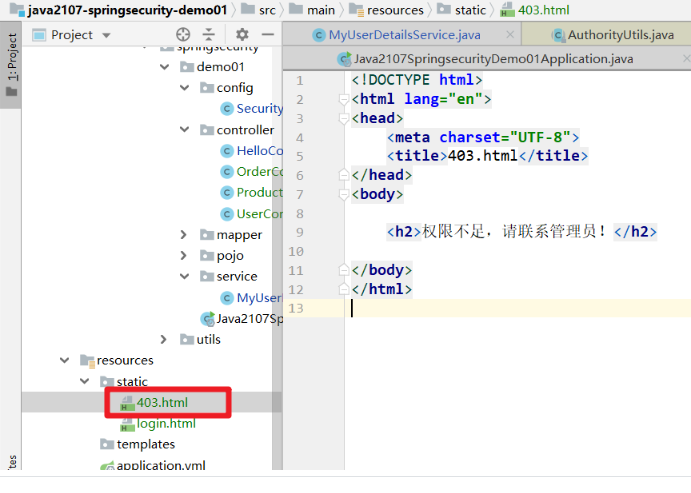The image size is (691, 493).
Task: Collapse the config folder
Action: 185,88
